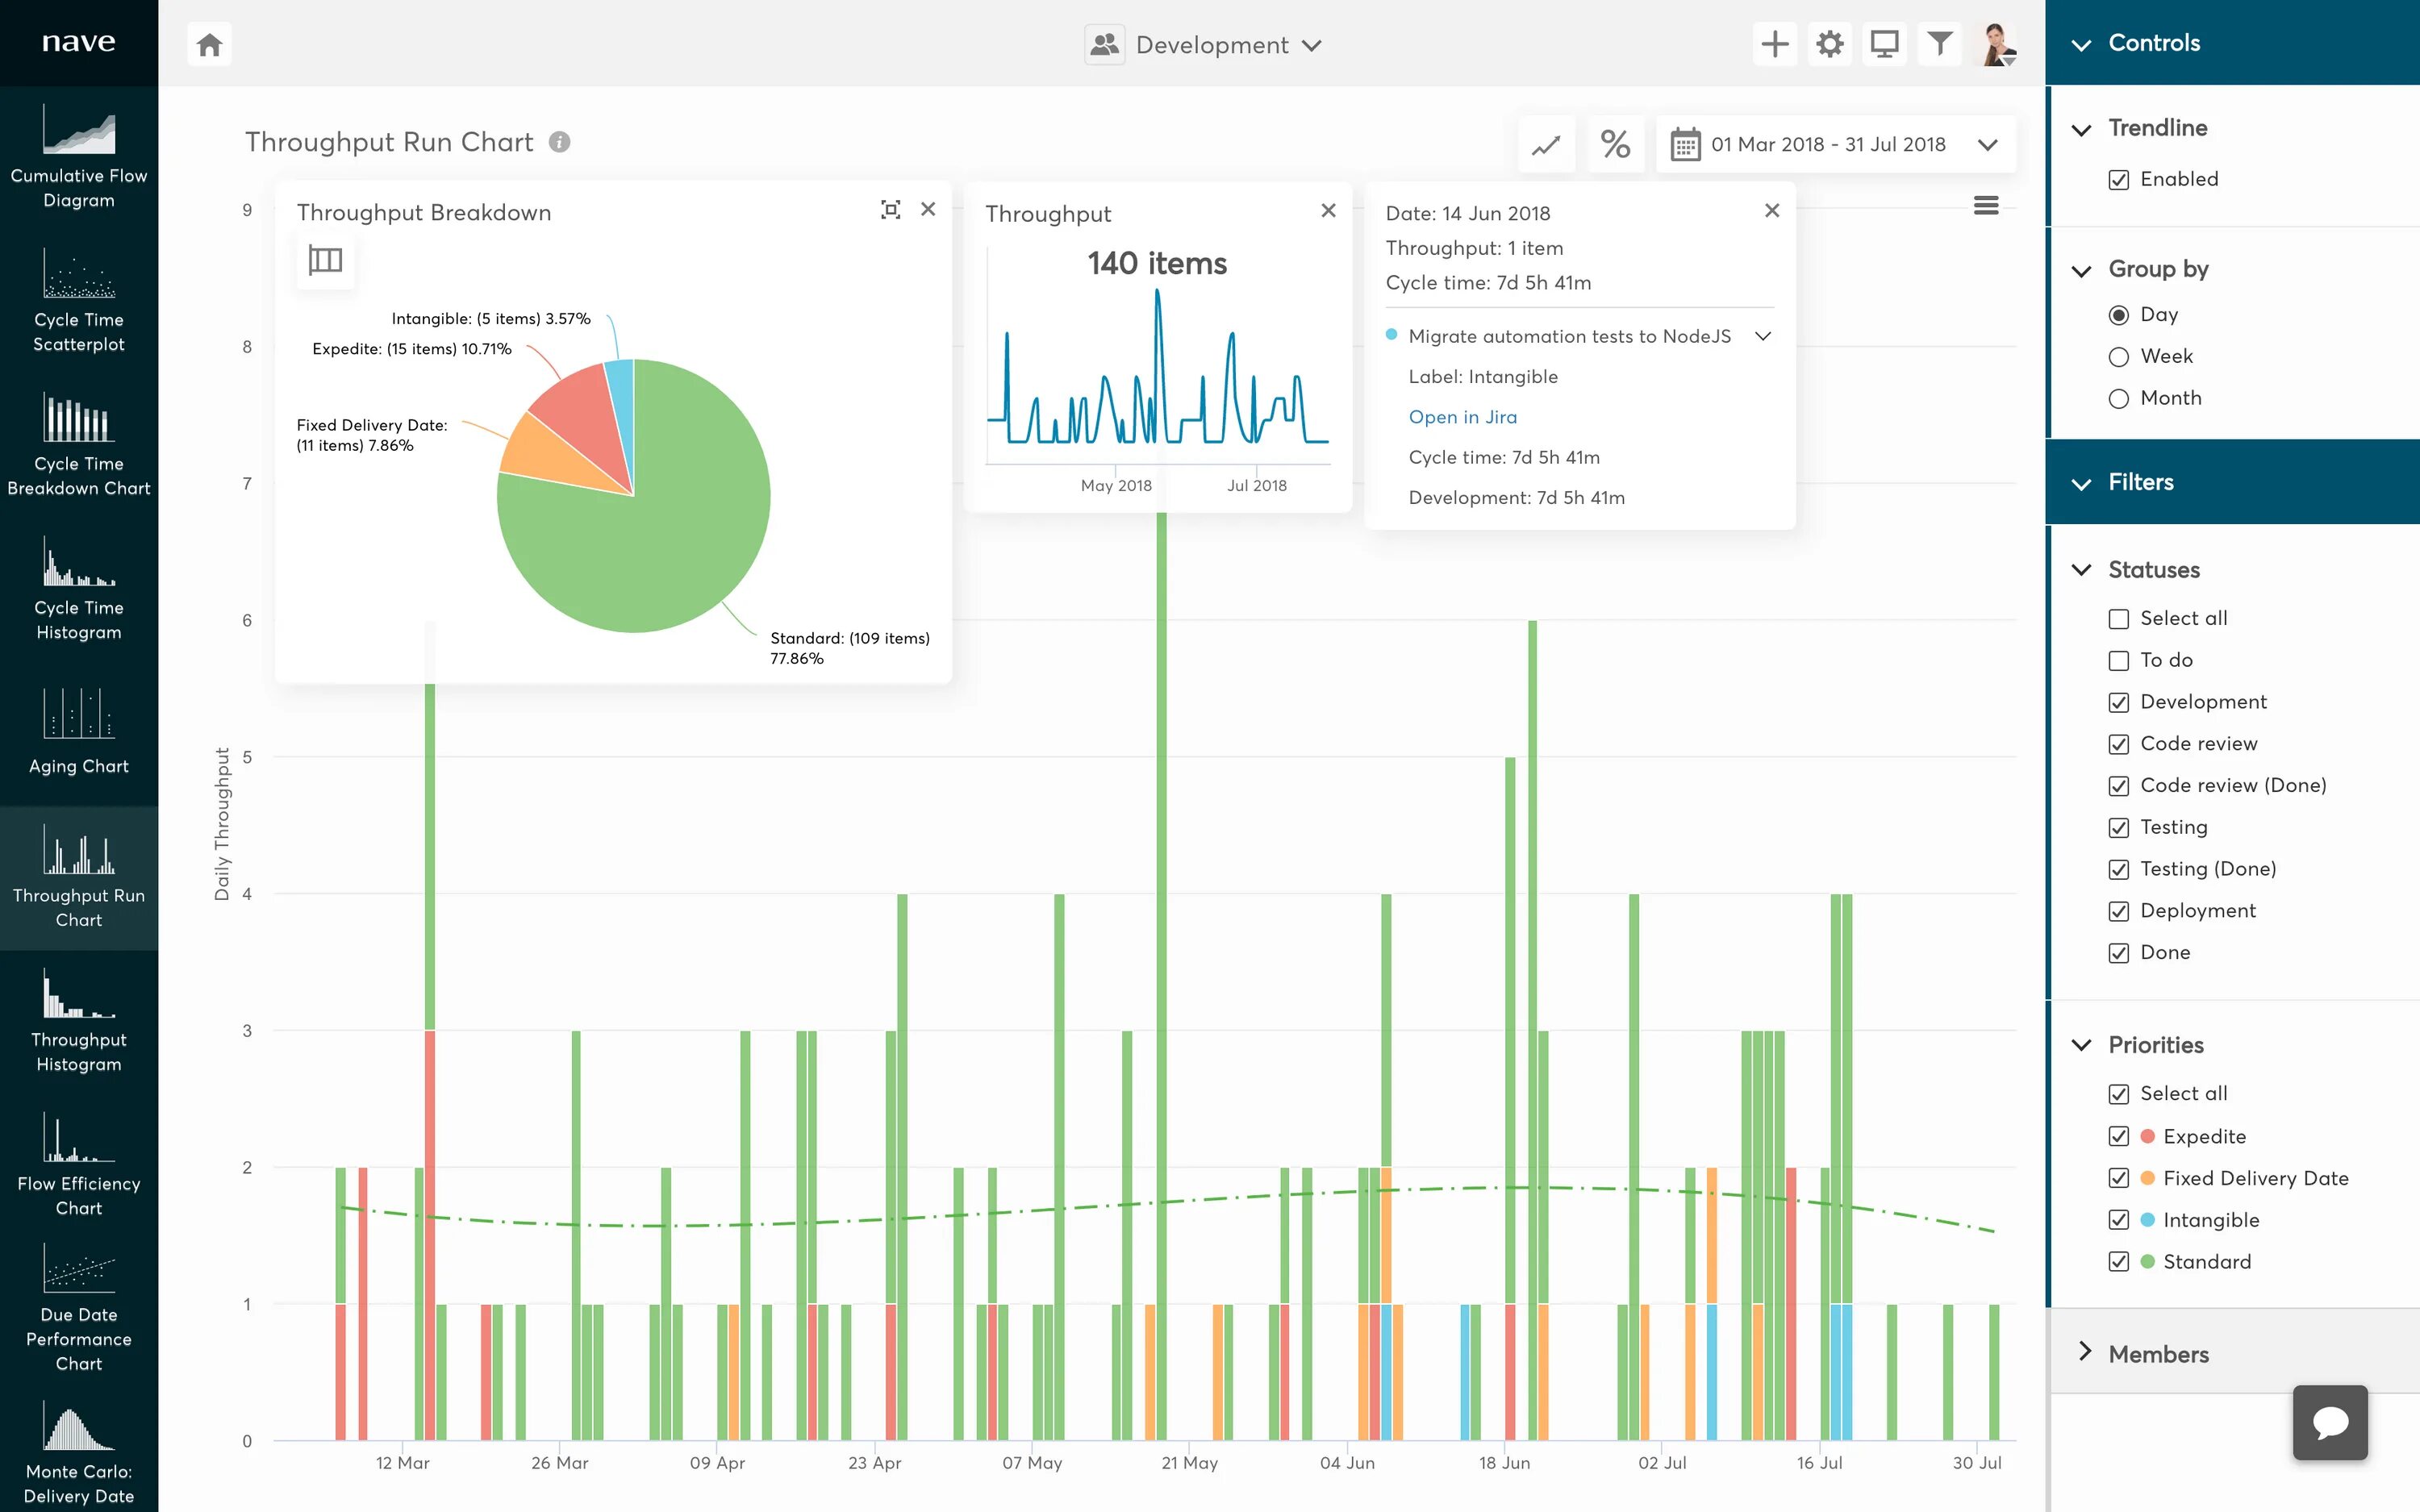Click the home icon button
Screen dimensions: 2420x1512
tap(209, 45)
